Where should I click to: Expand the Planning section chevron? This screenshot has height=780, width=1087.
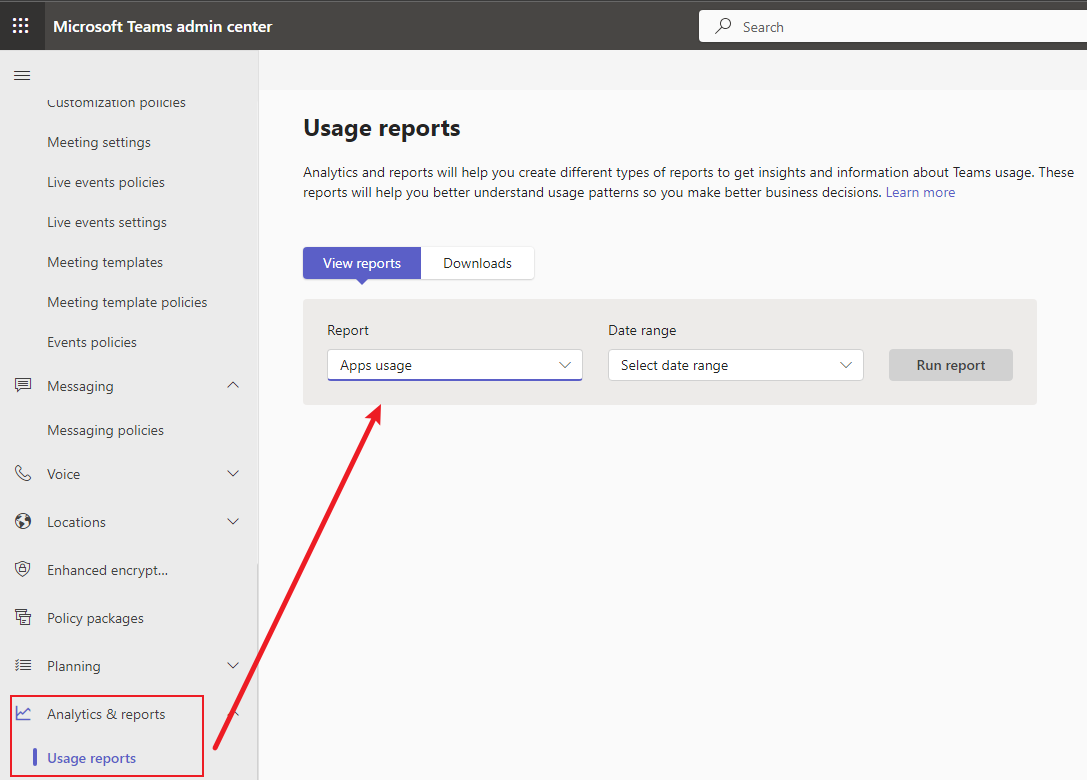pos(233,666)
